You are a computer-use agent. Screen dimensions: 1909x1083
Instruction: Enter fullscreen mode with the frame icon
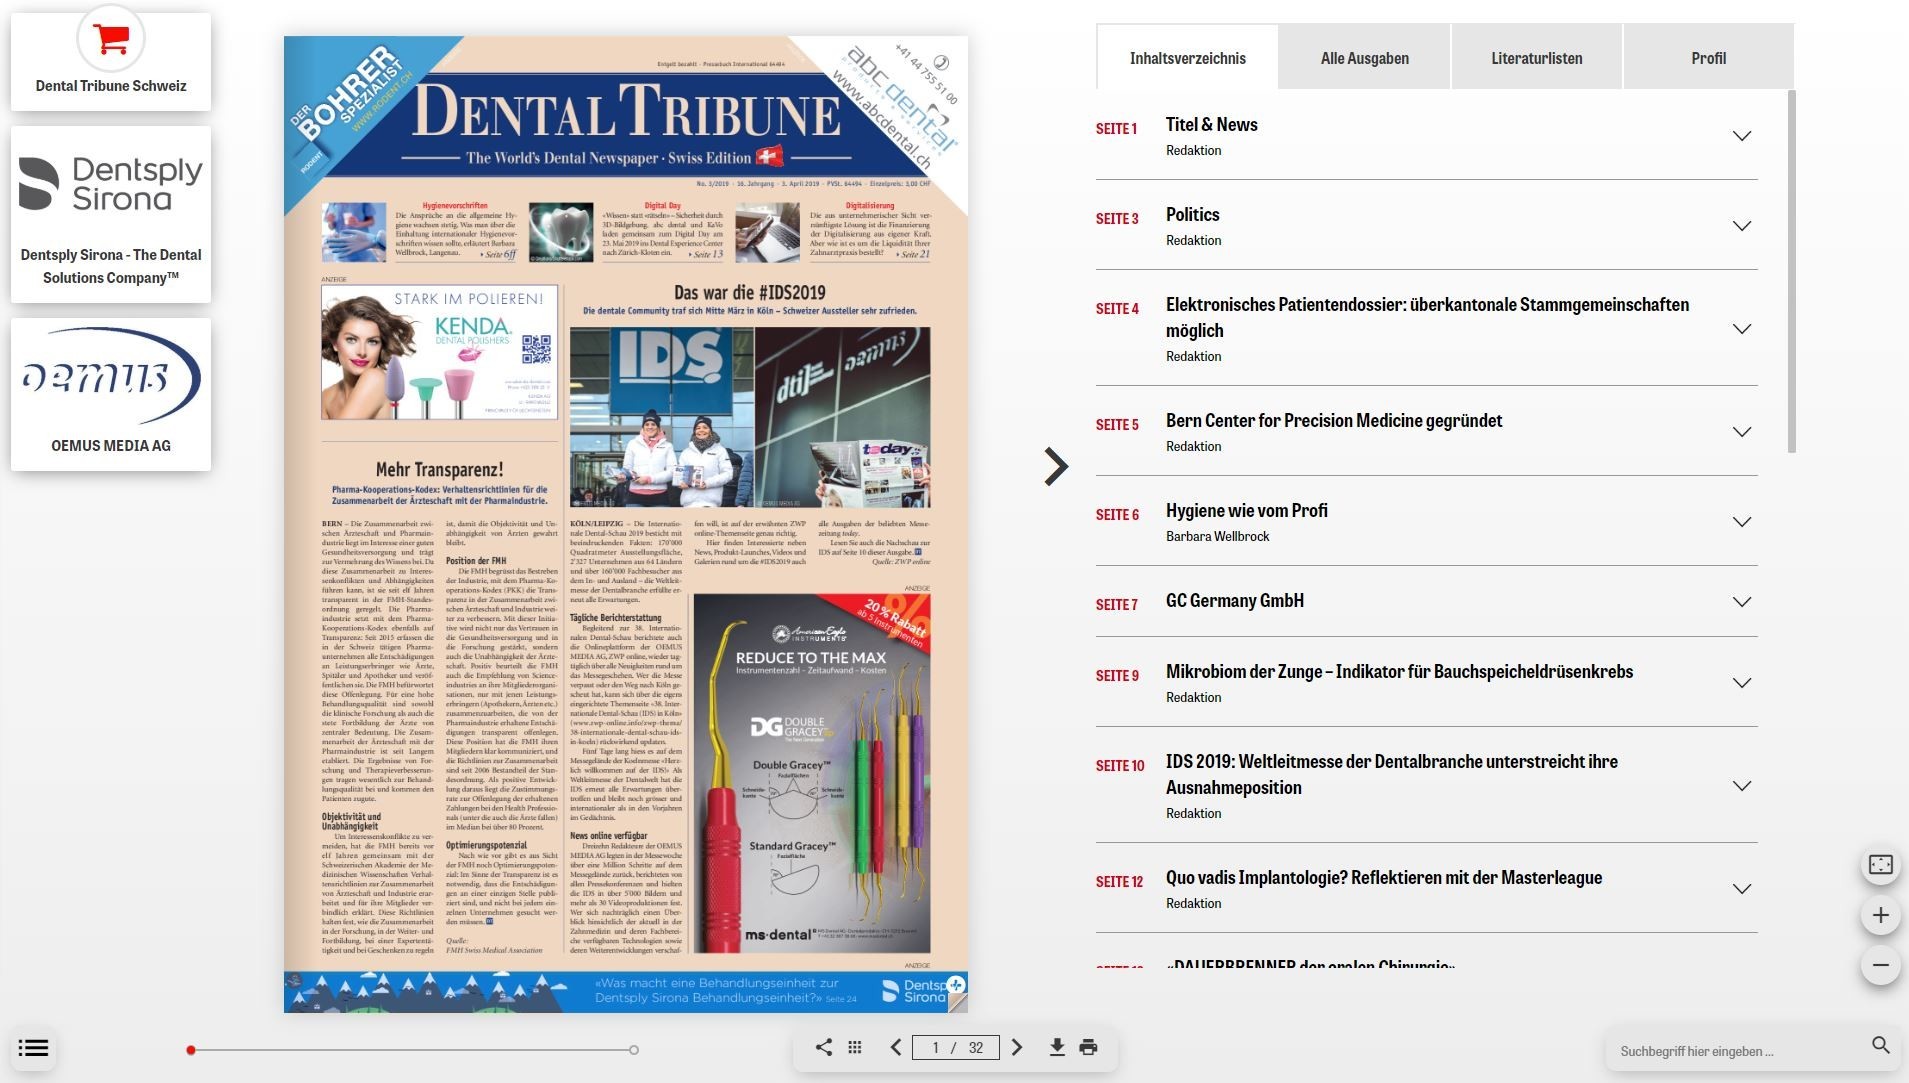click(x=1881, y=865)
